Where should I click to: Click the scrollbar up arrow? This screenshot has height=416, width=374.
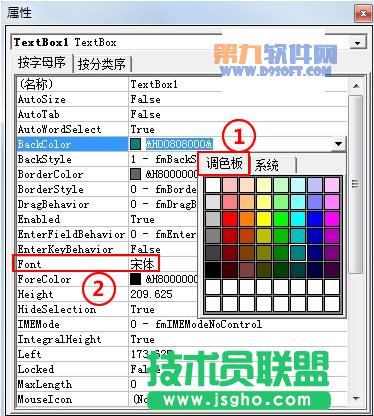click(x=356, y=86)
